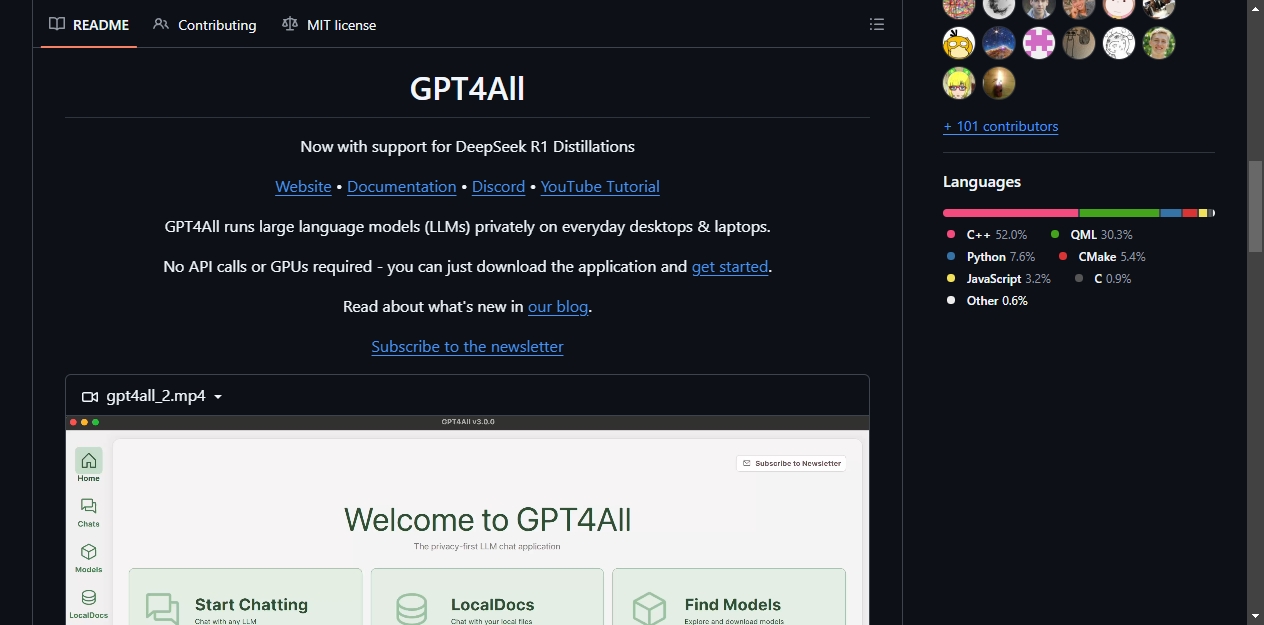Open the candle flame contributor avatar

click(x=999, y=83)
